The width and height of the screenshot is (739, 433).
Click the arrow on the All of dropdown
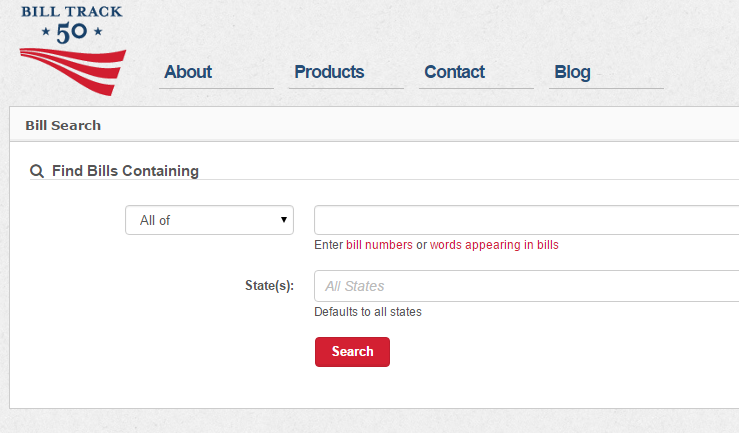click(x=284, y=220)
